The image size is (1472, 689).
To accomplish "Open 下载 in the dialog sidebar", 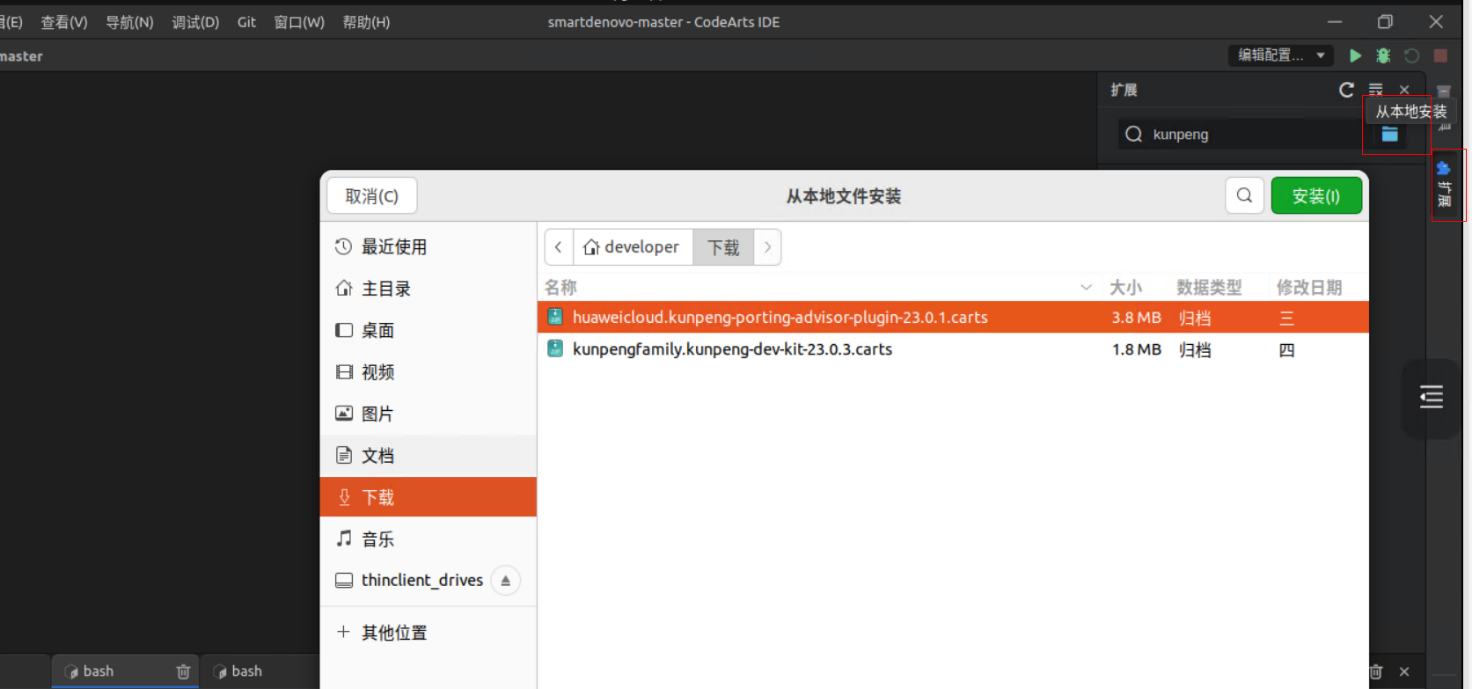I will pos(428,497).
